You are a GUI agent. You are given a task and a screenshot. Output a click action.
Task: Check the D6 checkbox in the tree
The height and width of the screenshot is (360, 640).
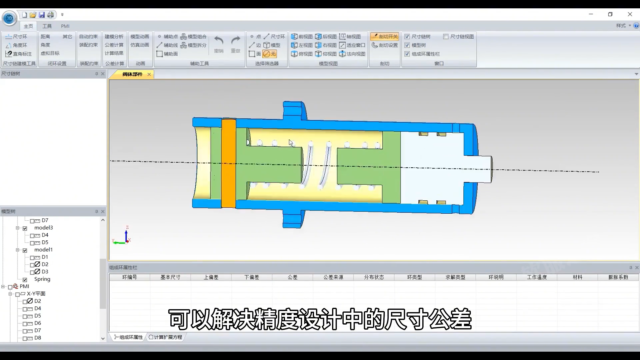coord(25,323)
